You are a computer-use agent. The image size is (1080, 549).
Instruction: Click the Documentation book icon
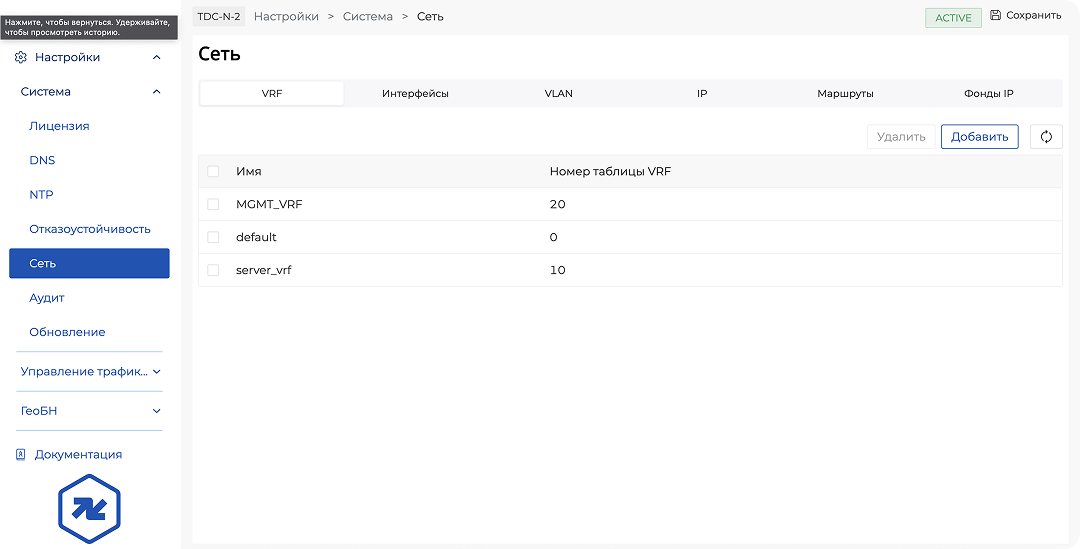pyautogui.click(x=20, y=455)
